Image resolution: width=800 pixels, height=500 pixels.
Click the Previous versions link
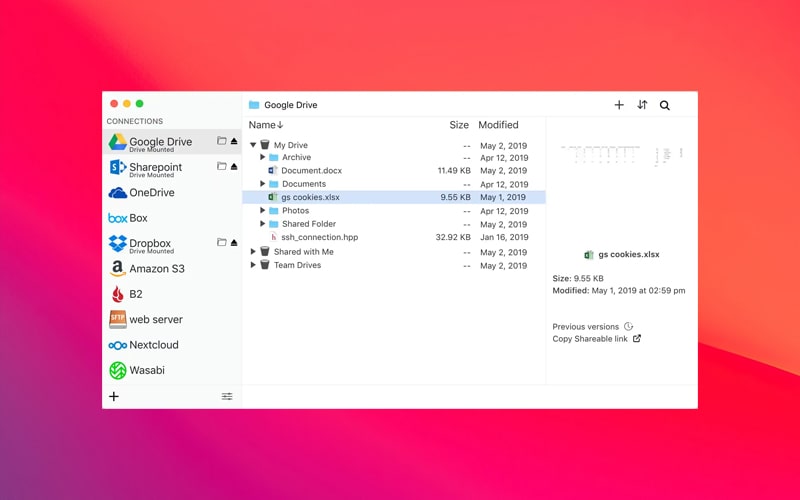pos(586,327)
